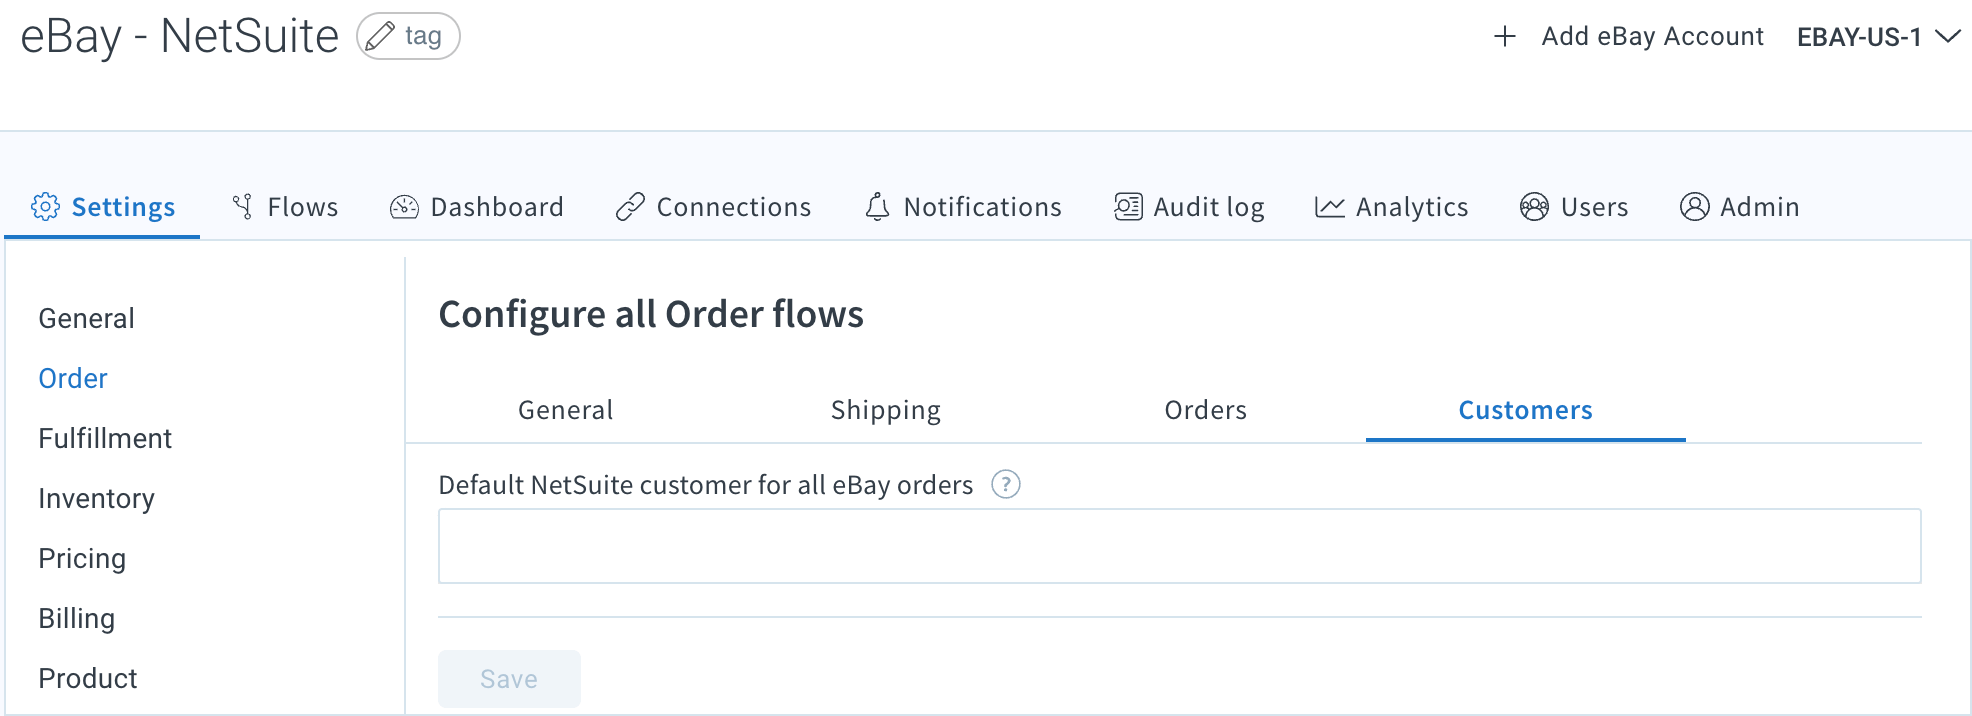The height and width of the screenshot is (716, 1972).
Task: Select Fulfillment in the settings sidebar
Action: click(x=105, y=438)
